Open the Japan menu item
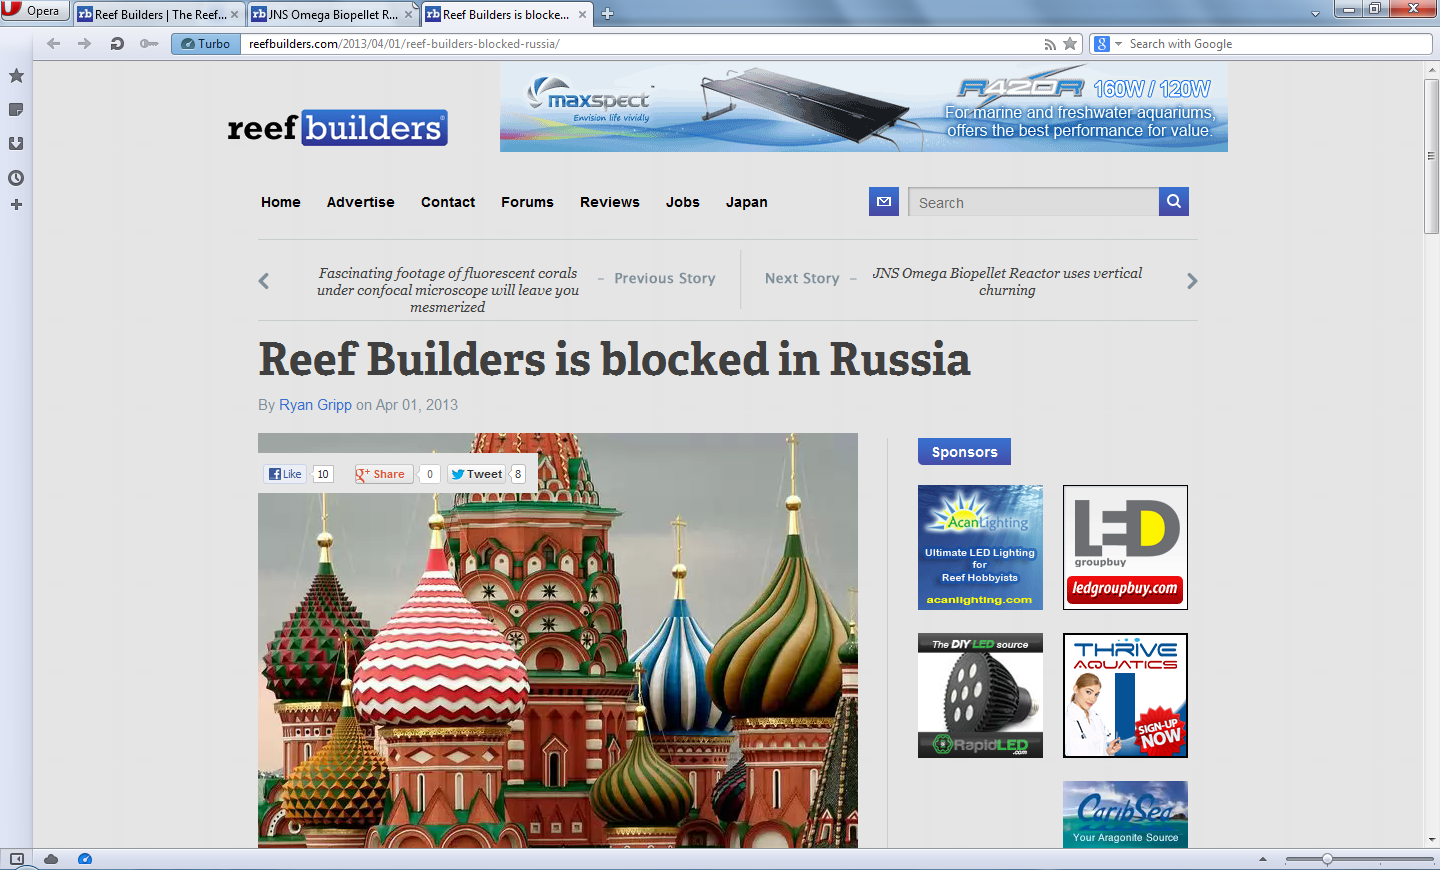The width and height of the screenshot is (1440, 870). point(747,202)
